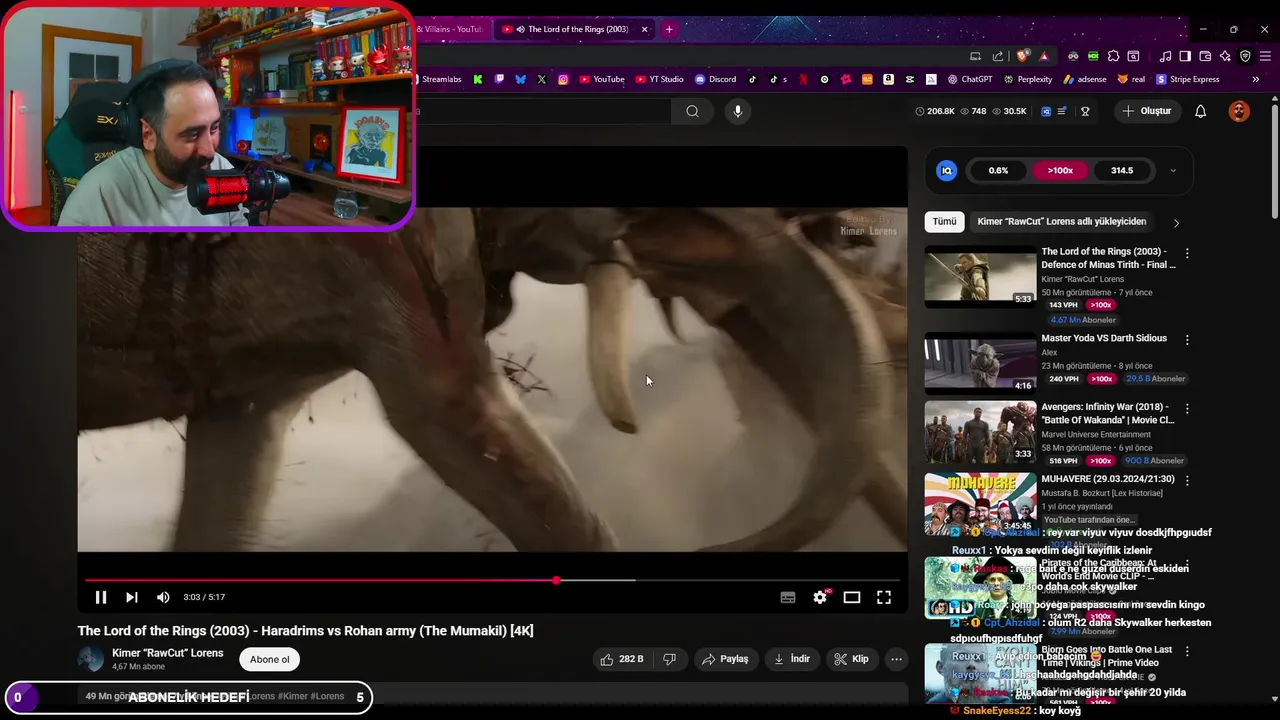Open video player settings gear
Viewport: 1280px width, 720px height.
pyautogui.click(x=820, y=597)
